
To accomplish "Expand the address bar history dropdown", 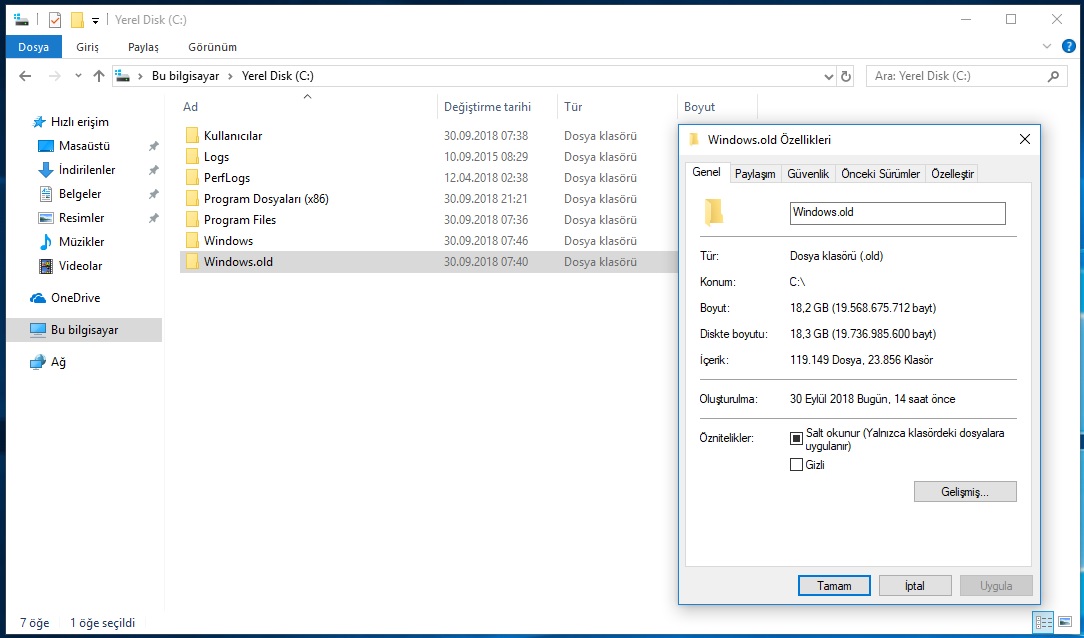I will [x=828, y=76].
